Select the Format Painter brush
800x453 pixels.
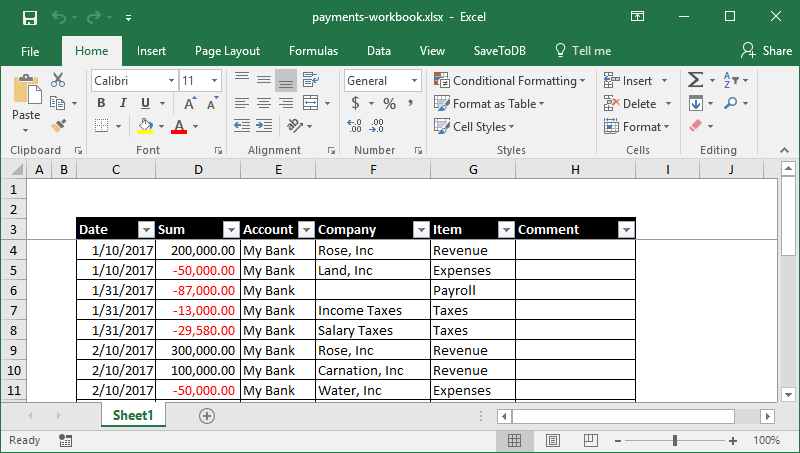[58, 125]
